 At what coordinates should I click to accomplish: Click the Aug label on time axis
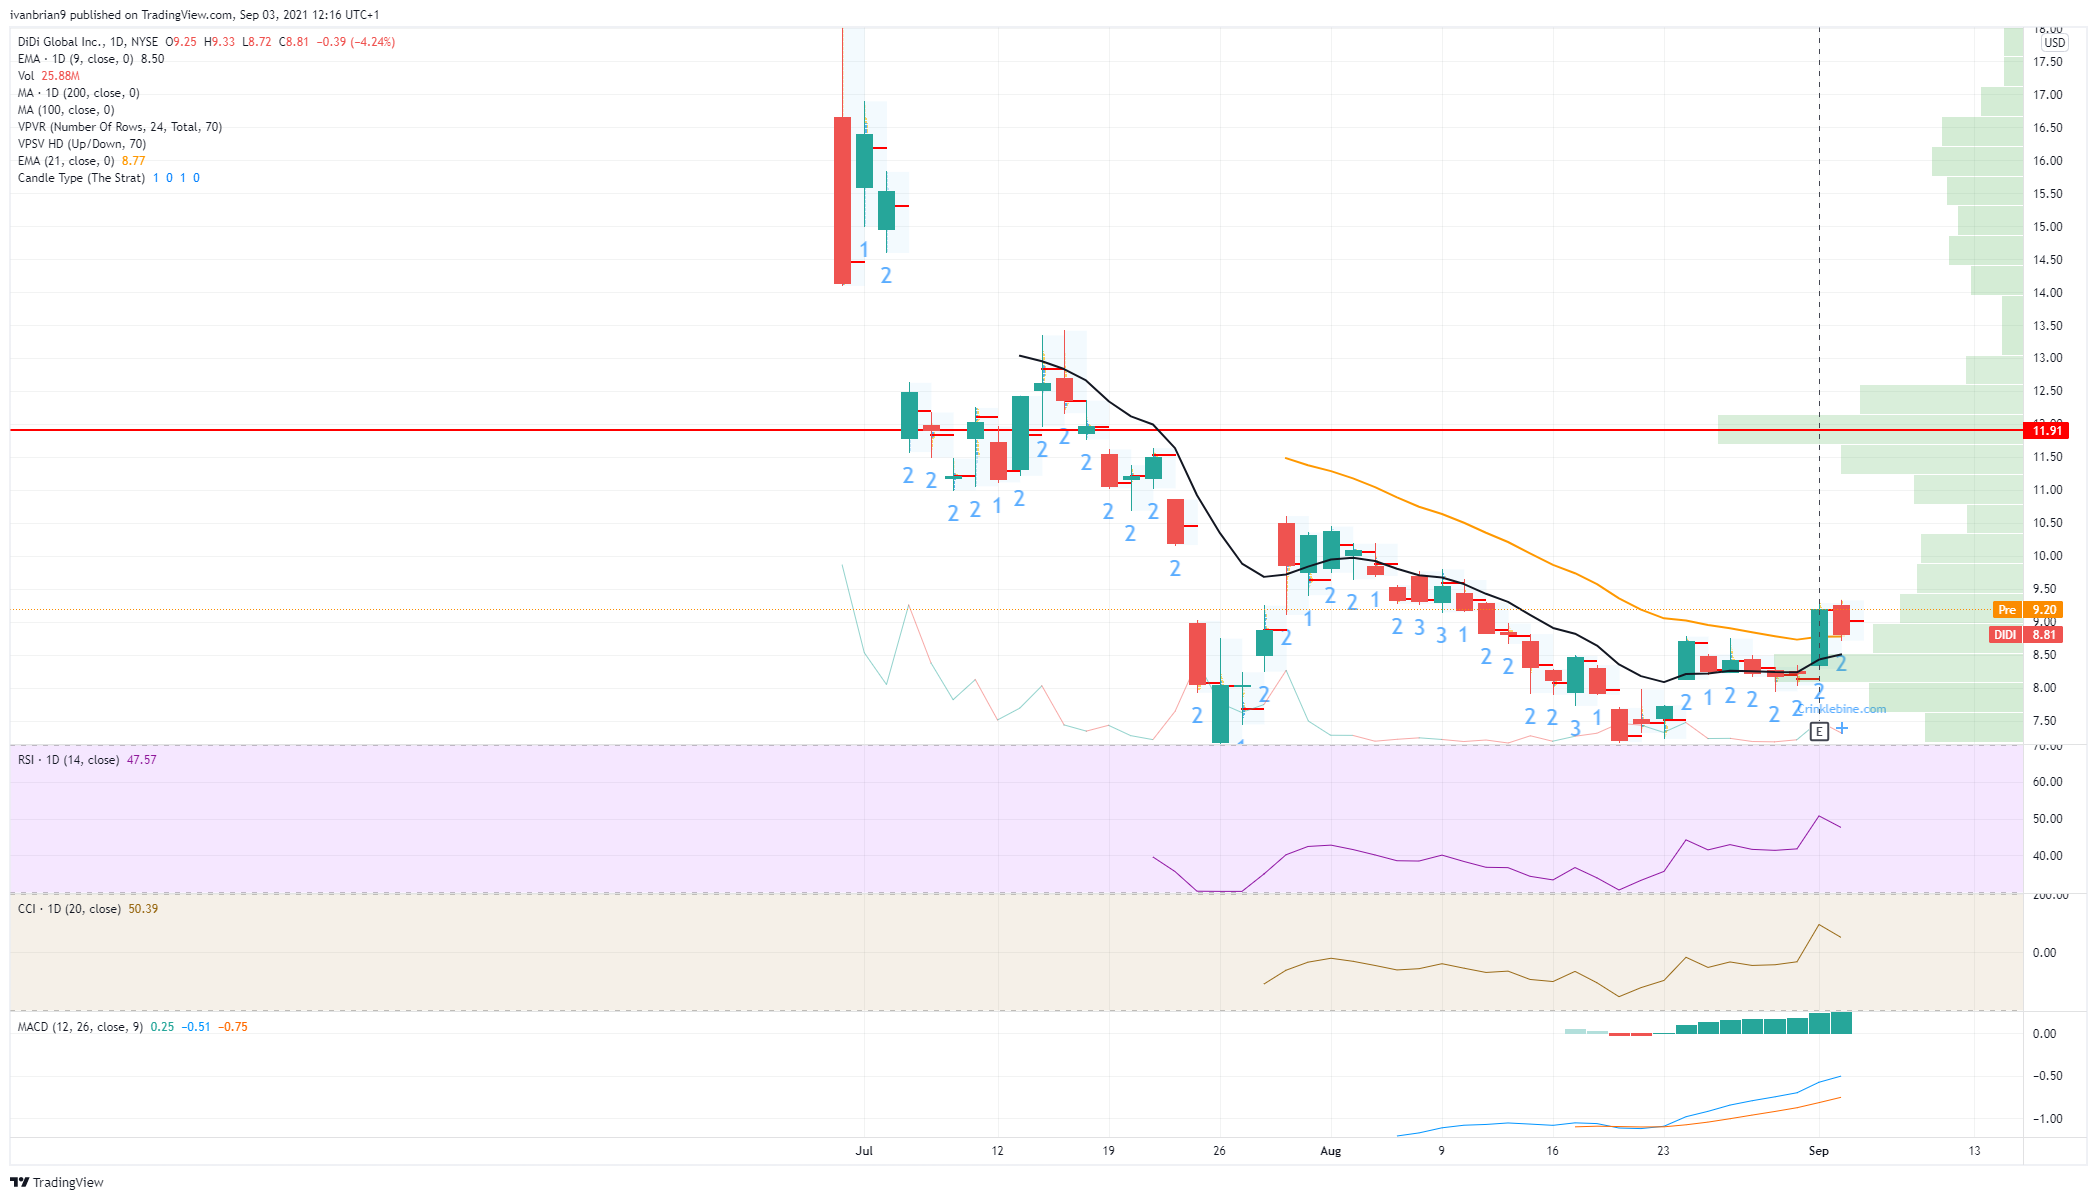1330,1151
